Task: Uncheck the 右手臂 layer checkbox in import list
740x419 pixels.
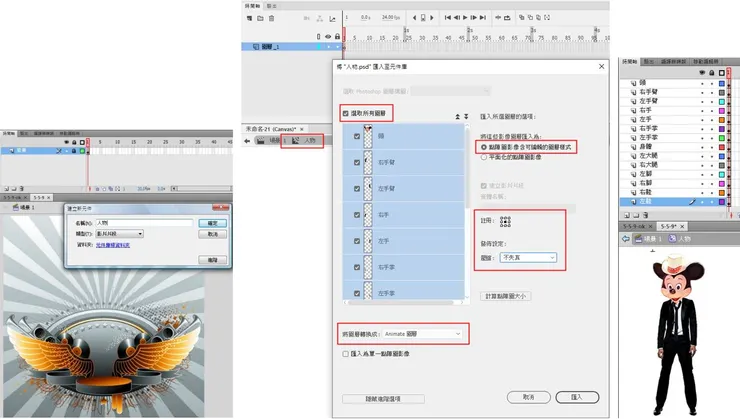Action: pyautogui.click(x=357, y=162)
